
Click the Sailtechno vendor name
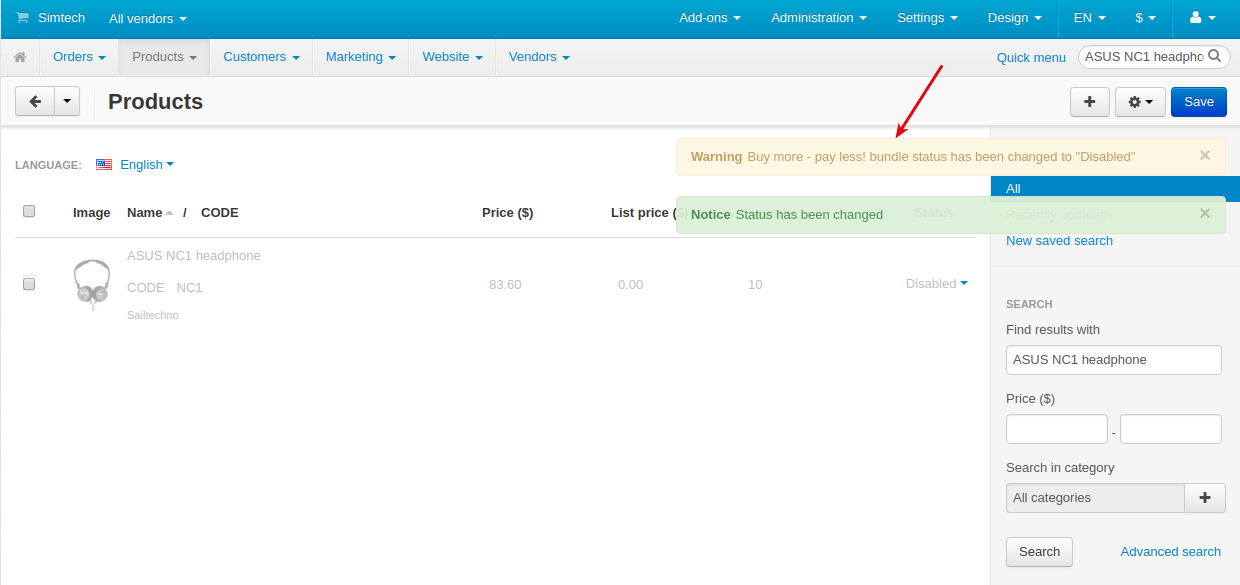click(x=153, y=316)
